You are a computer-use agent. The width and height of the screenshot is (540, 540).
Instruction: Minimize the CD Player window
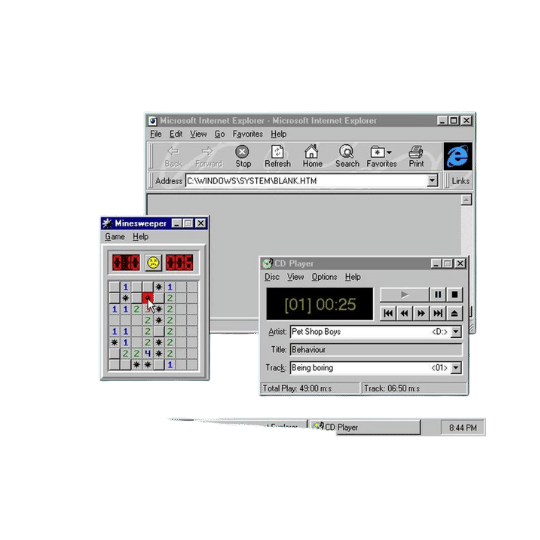coord(436,263)
